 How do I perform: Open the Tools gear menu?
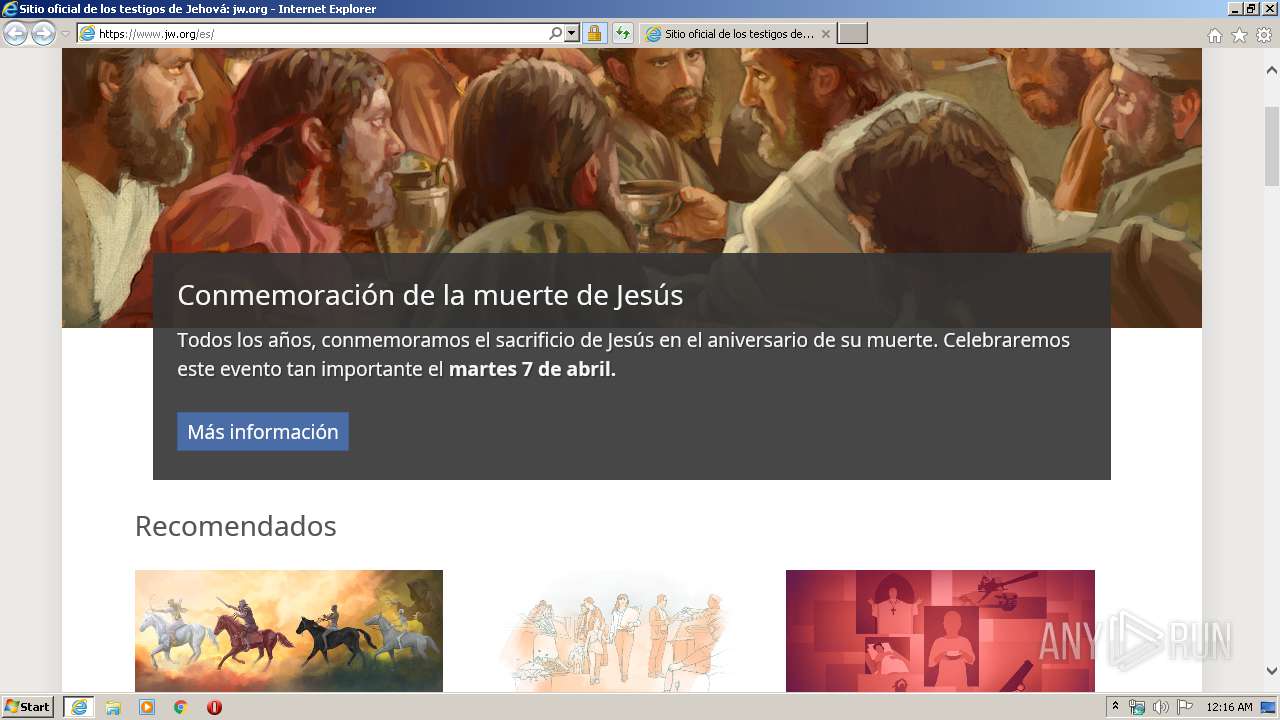coord(1264,35)
